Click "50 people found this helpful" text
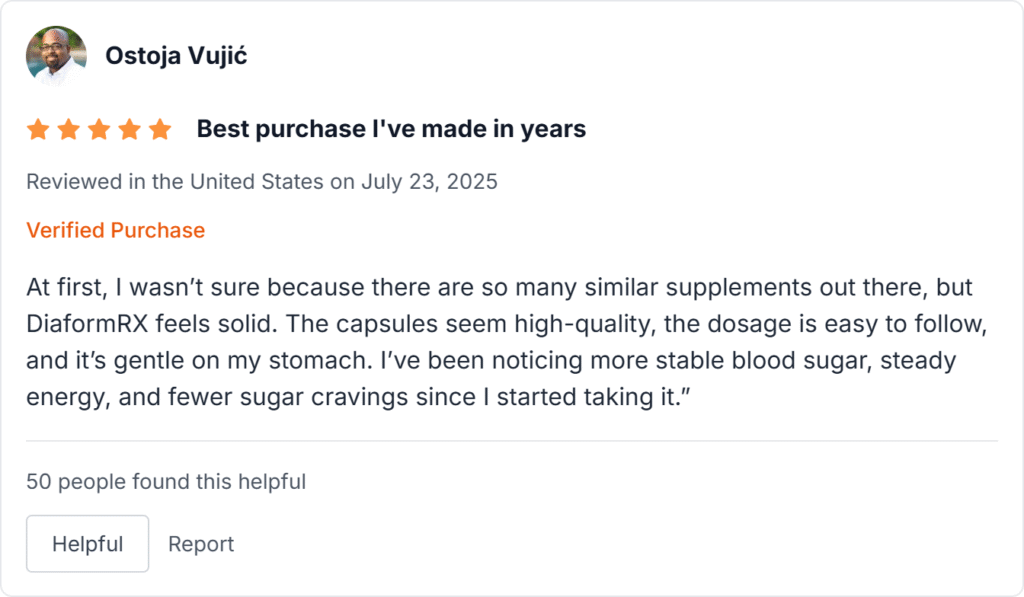The image size is (1024, 597). pyautogui.click(x=166, y=482)
